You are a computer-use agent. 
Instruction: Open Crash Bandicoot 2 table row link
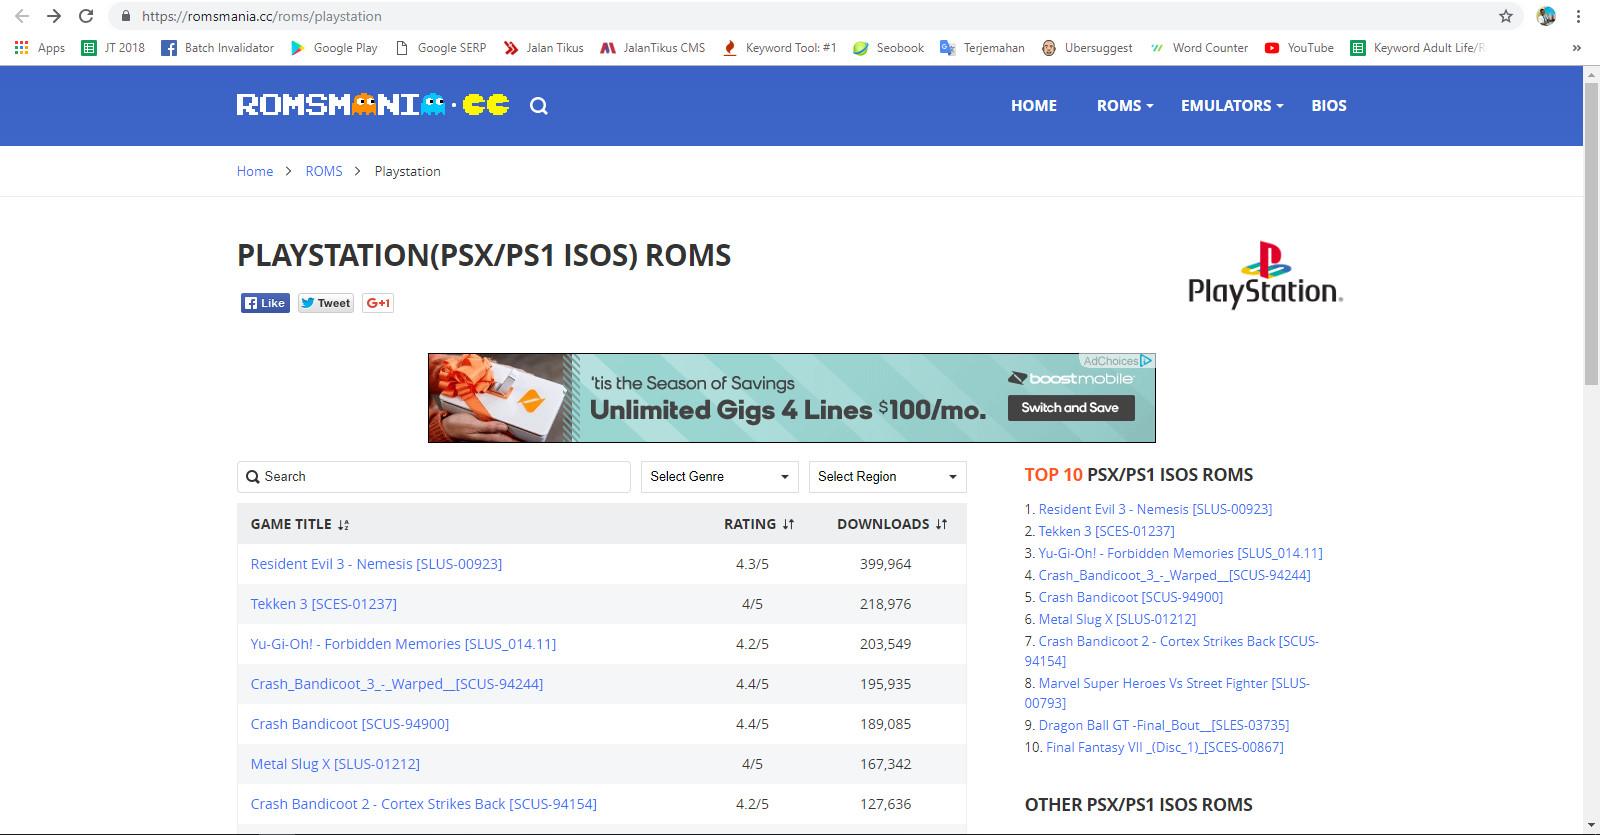[x=424, y=804]
